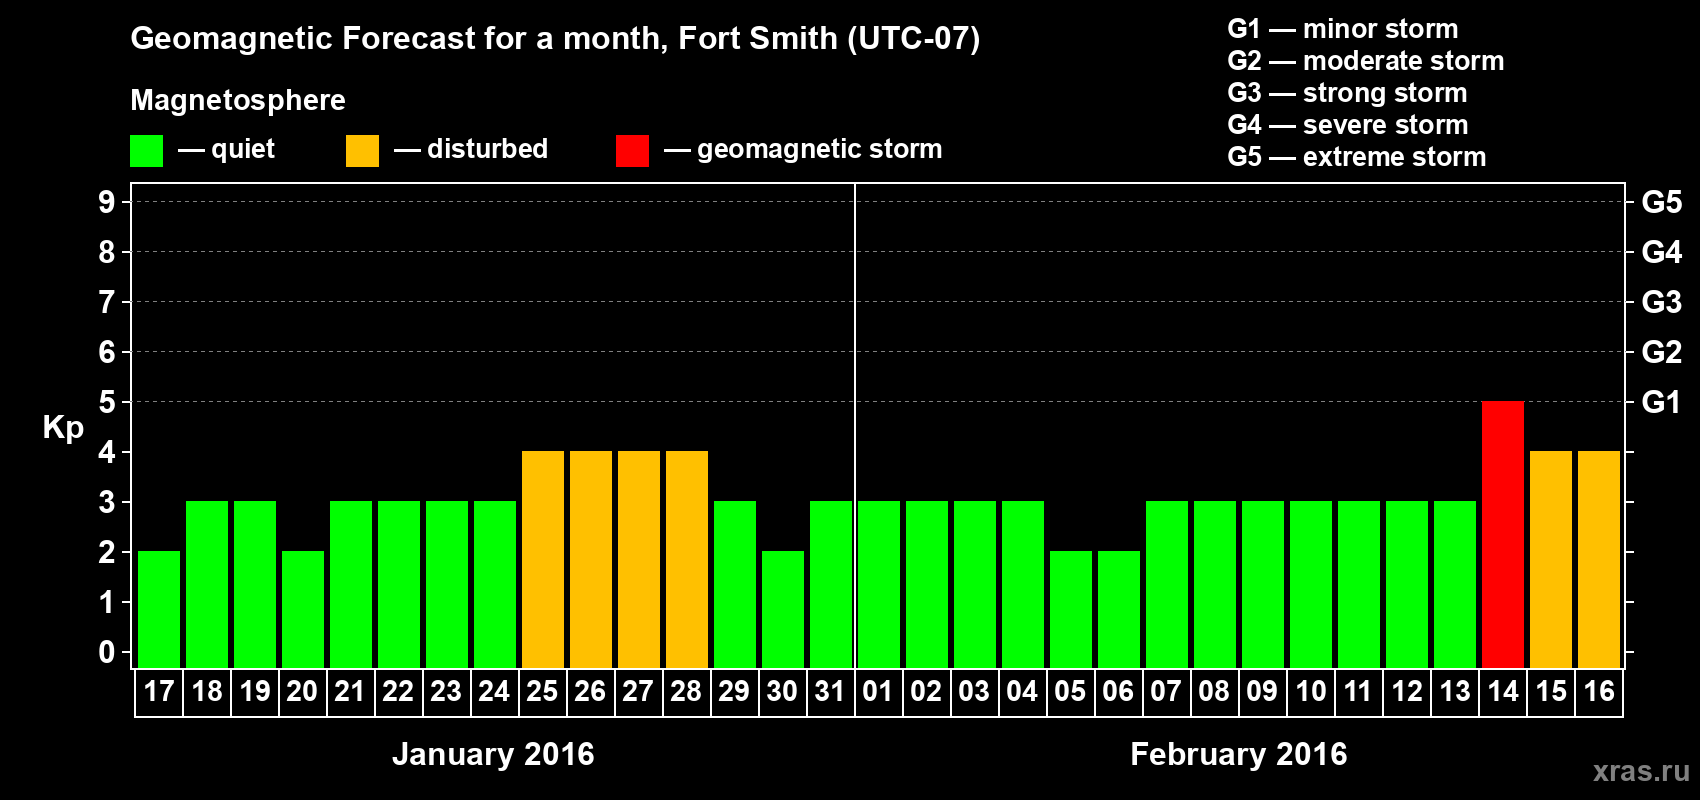Click Kp value 9 on left axis
The image size is (1700, 800).
[107, 202]
